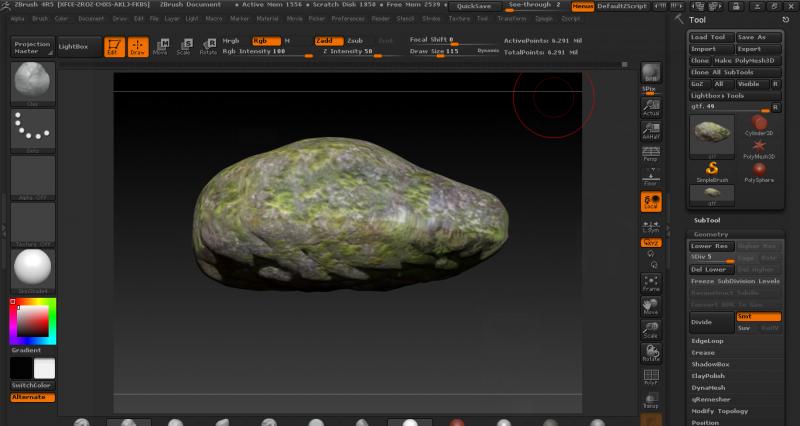
Task: Toggle the Smt smoothing option
Action: pos(758,317)
